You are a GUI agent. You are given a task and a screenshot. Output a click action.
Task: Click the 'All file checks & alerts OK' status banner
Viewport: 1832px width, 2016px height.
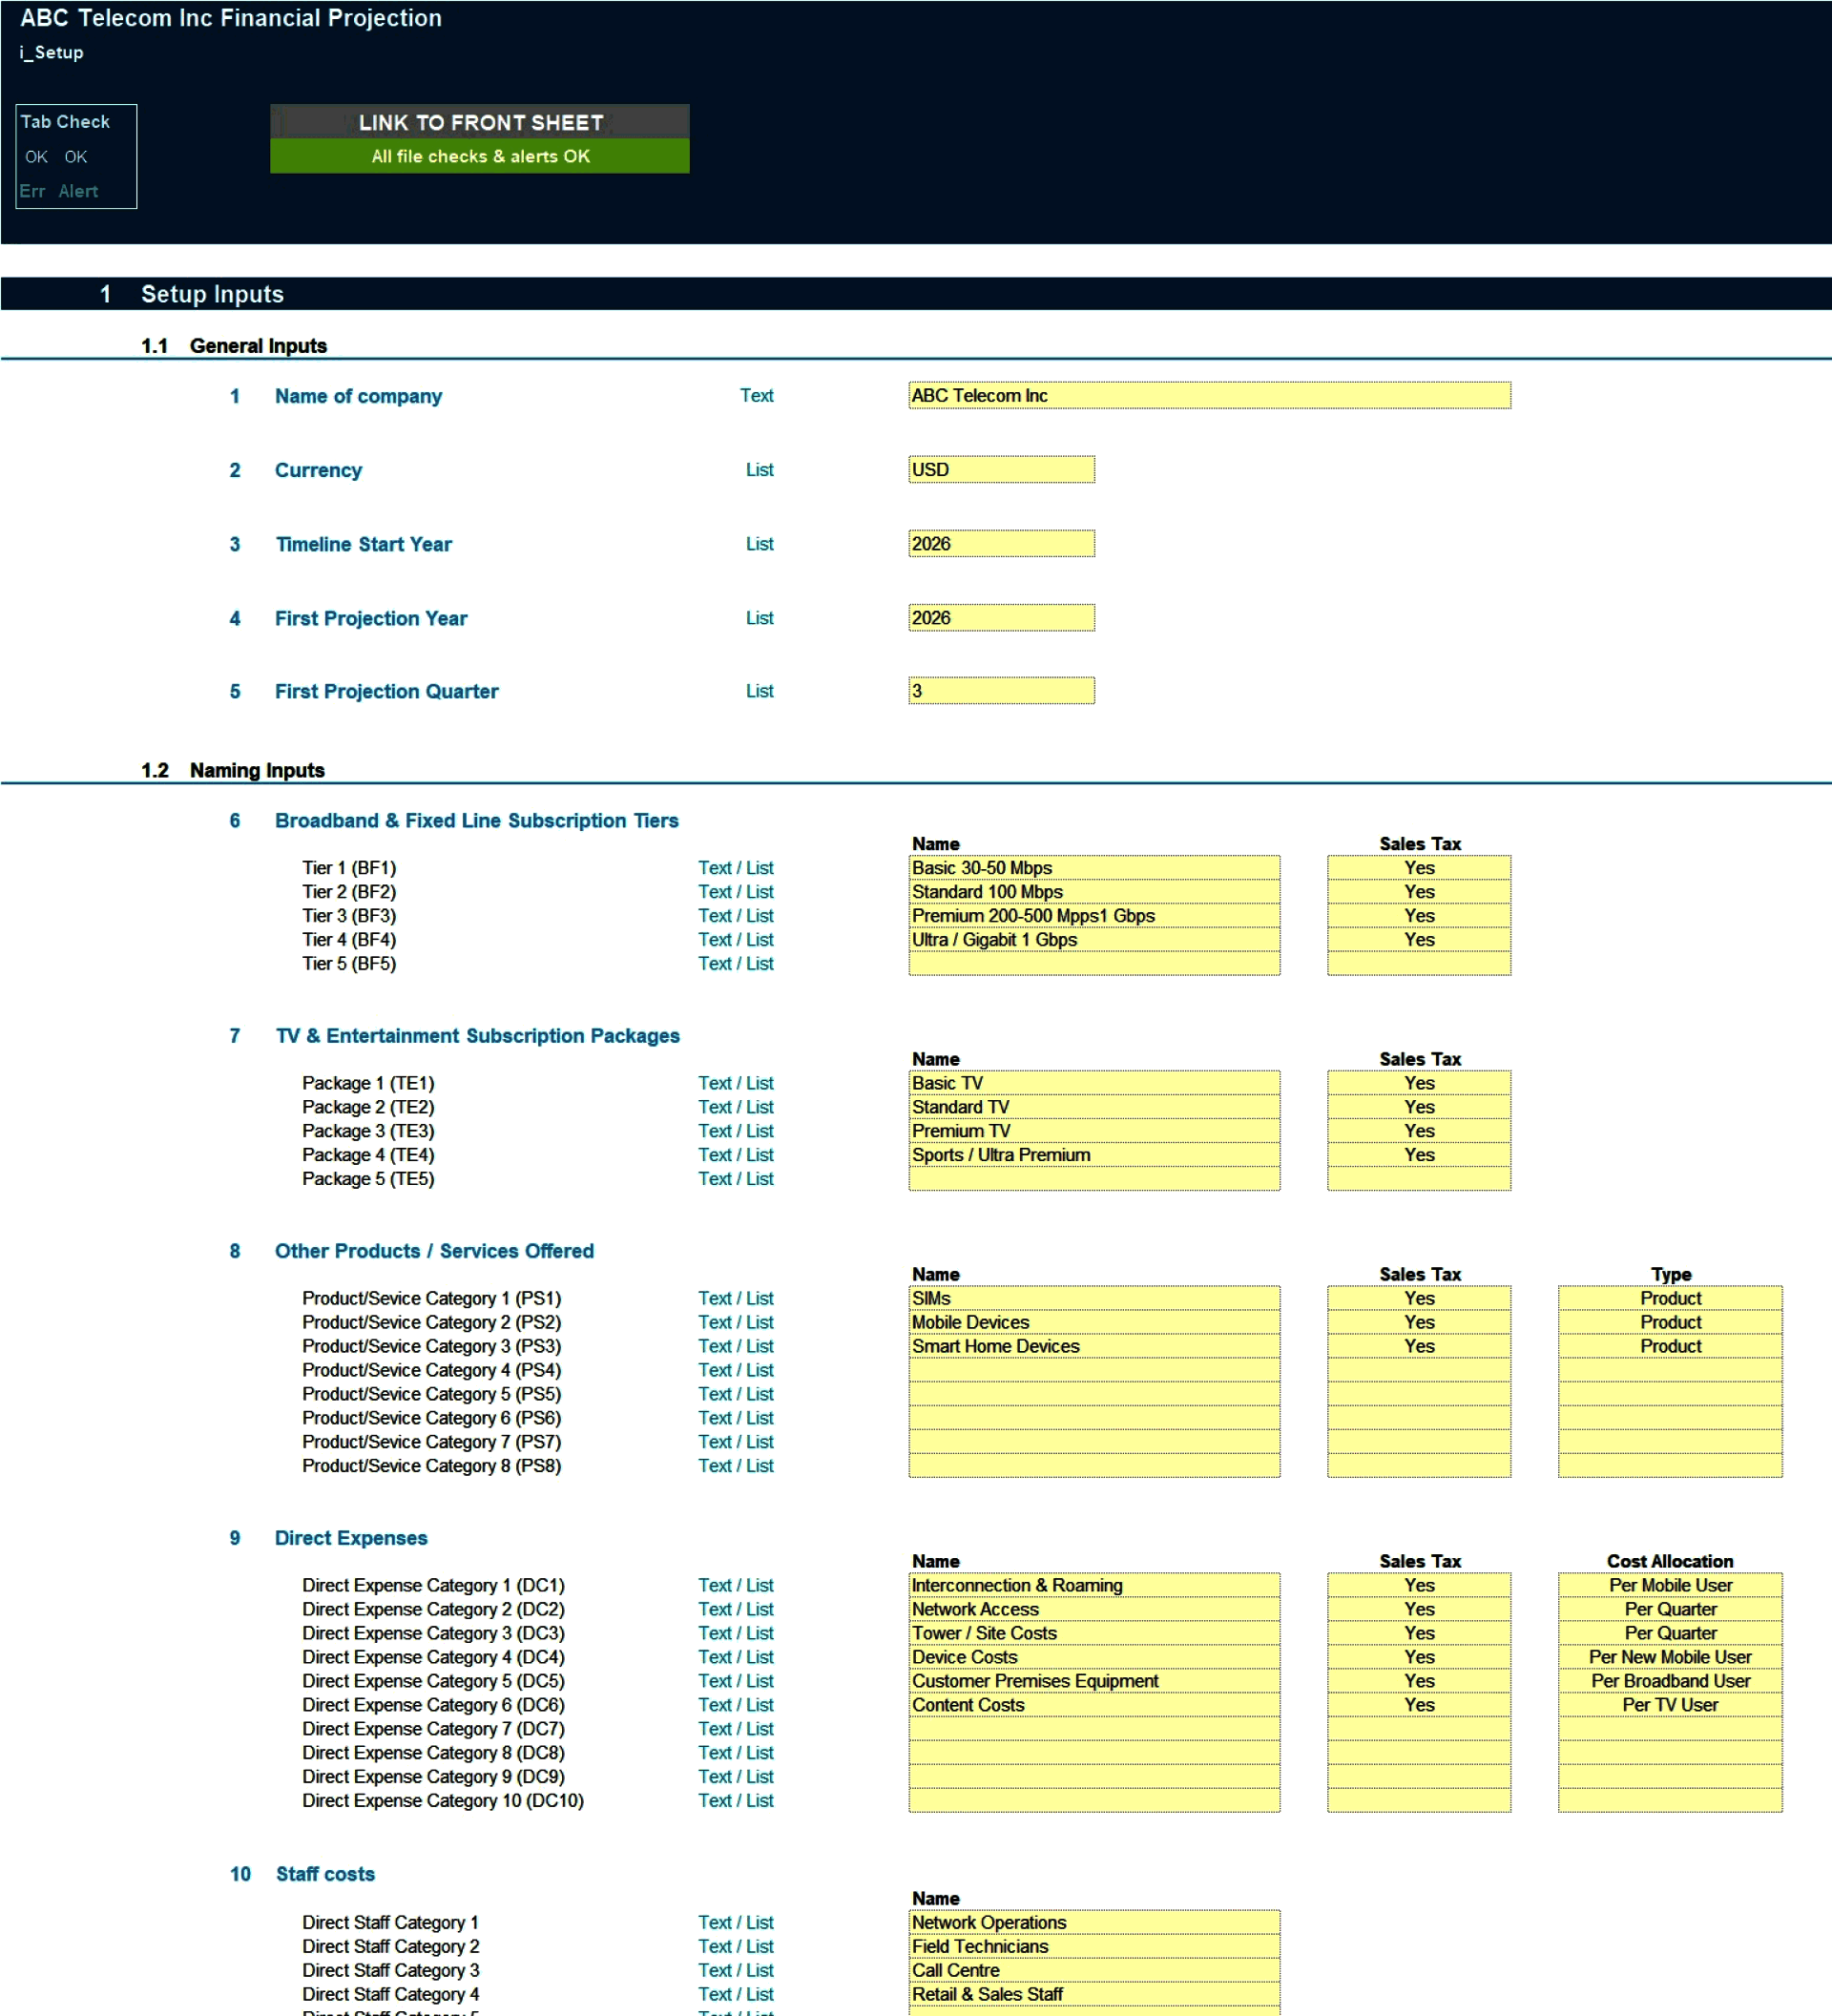pyautogui.click(x=479, y=156)
